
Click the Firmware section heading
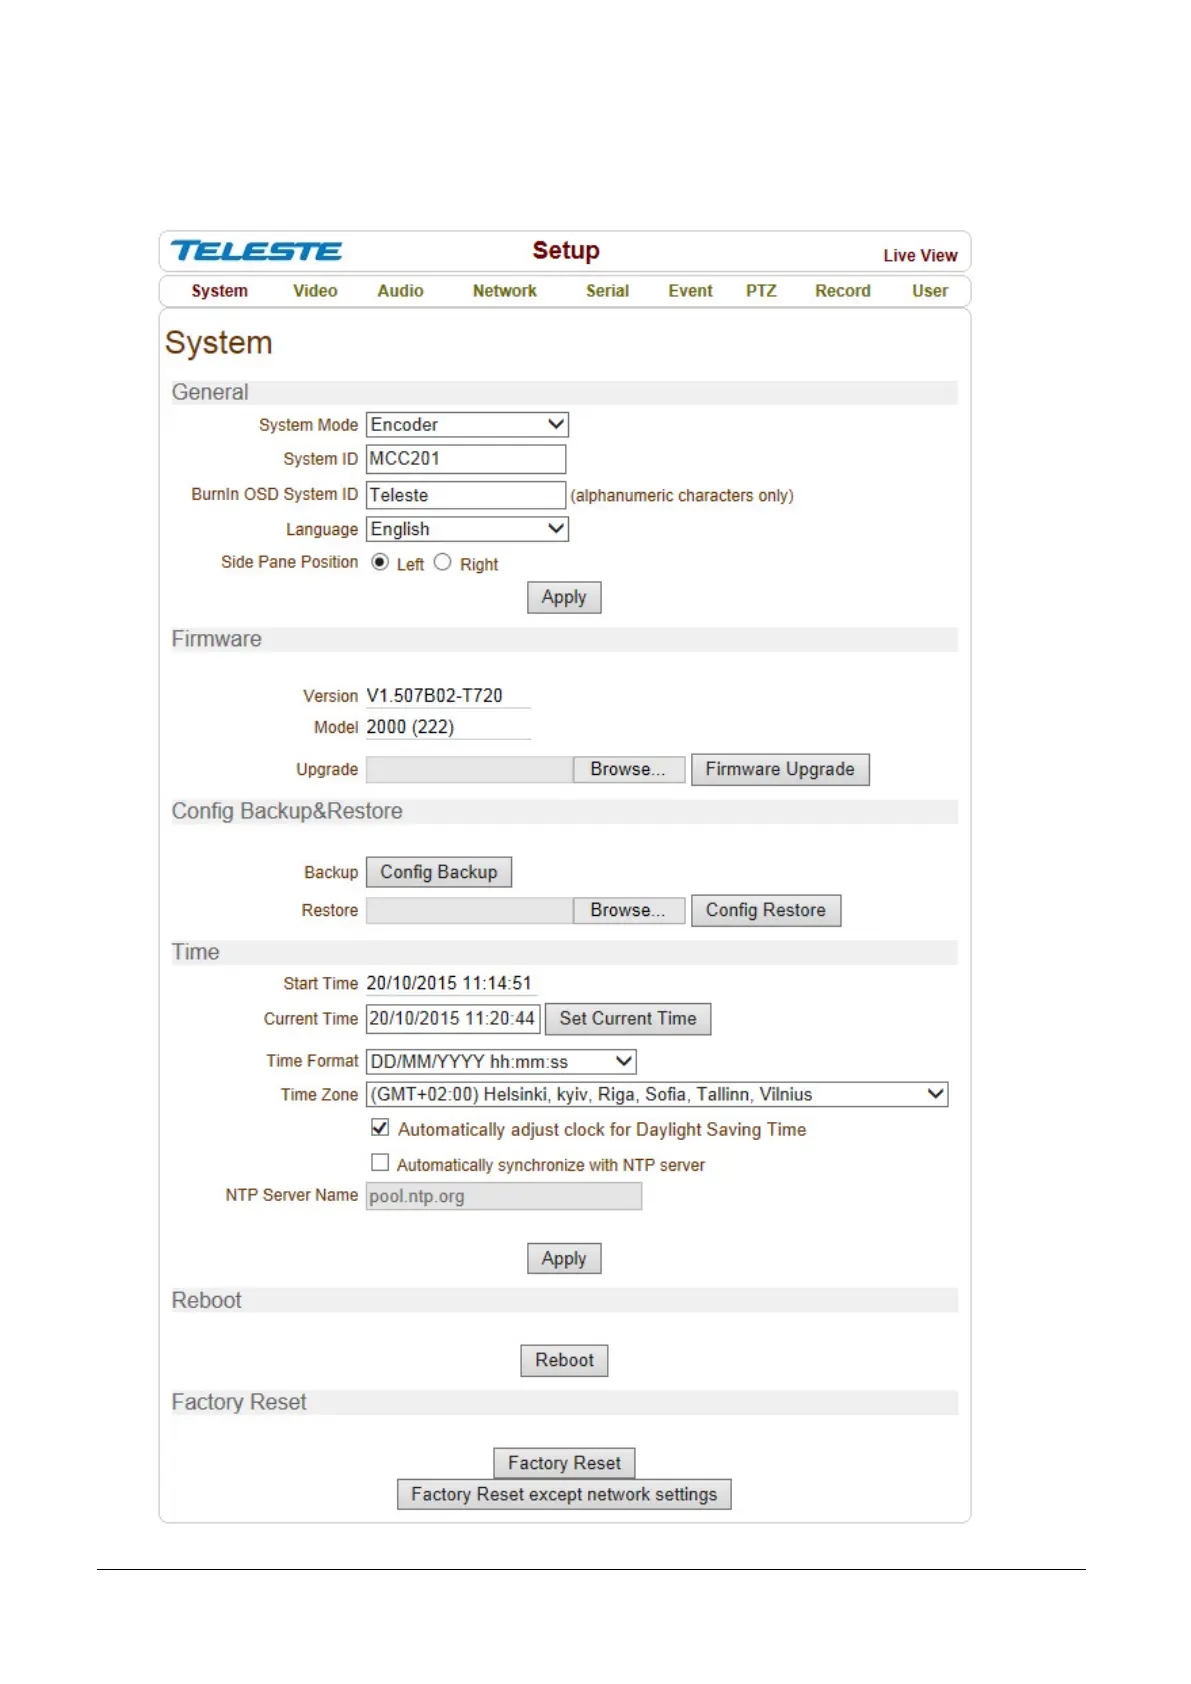pos(217,640)
